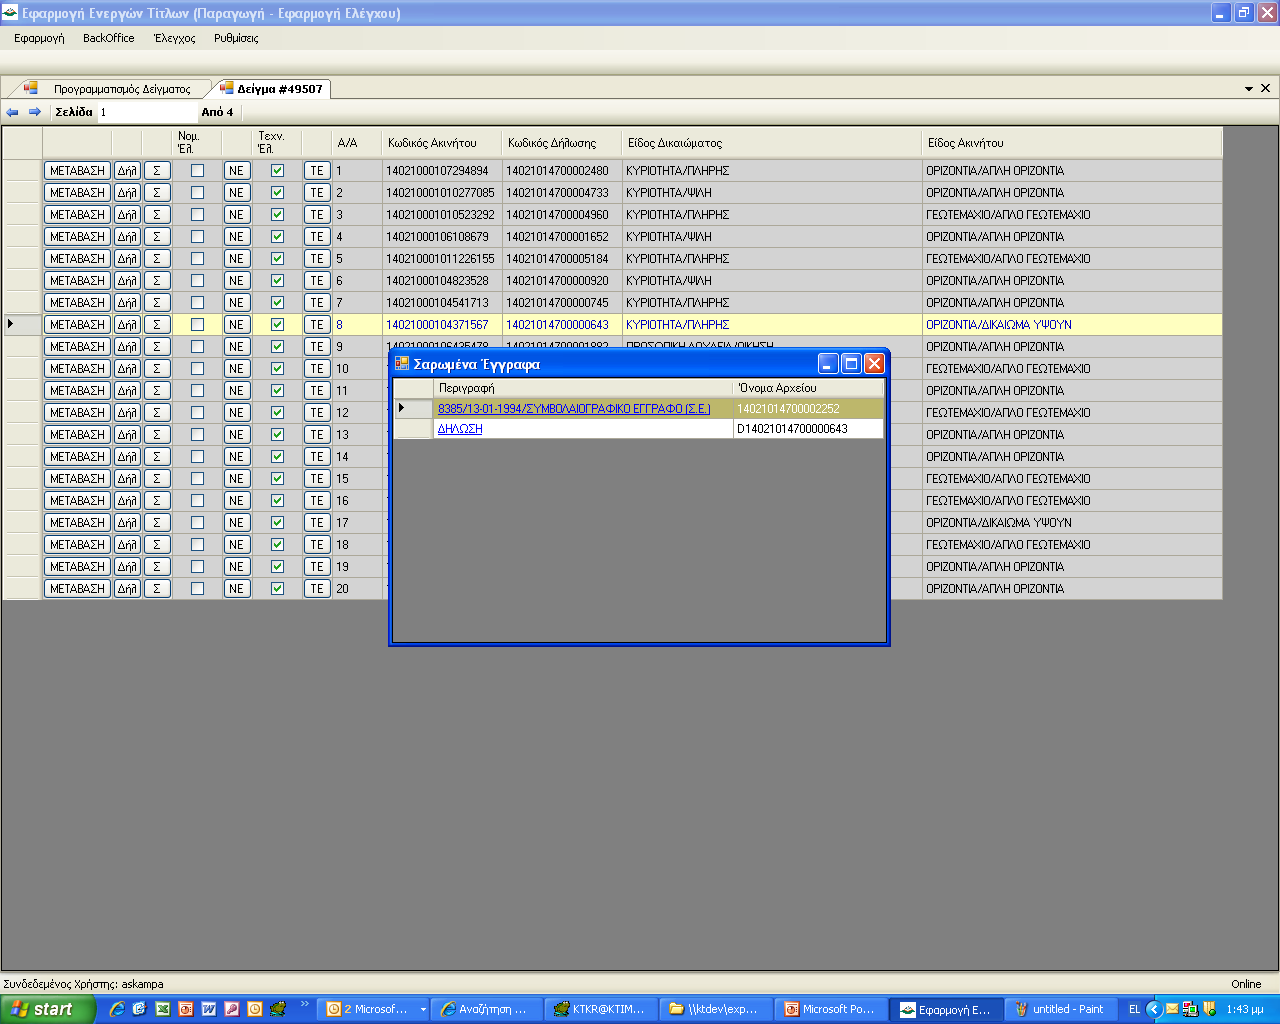Open the Ρυθμίσεις menu

[236, 38]
